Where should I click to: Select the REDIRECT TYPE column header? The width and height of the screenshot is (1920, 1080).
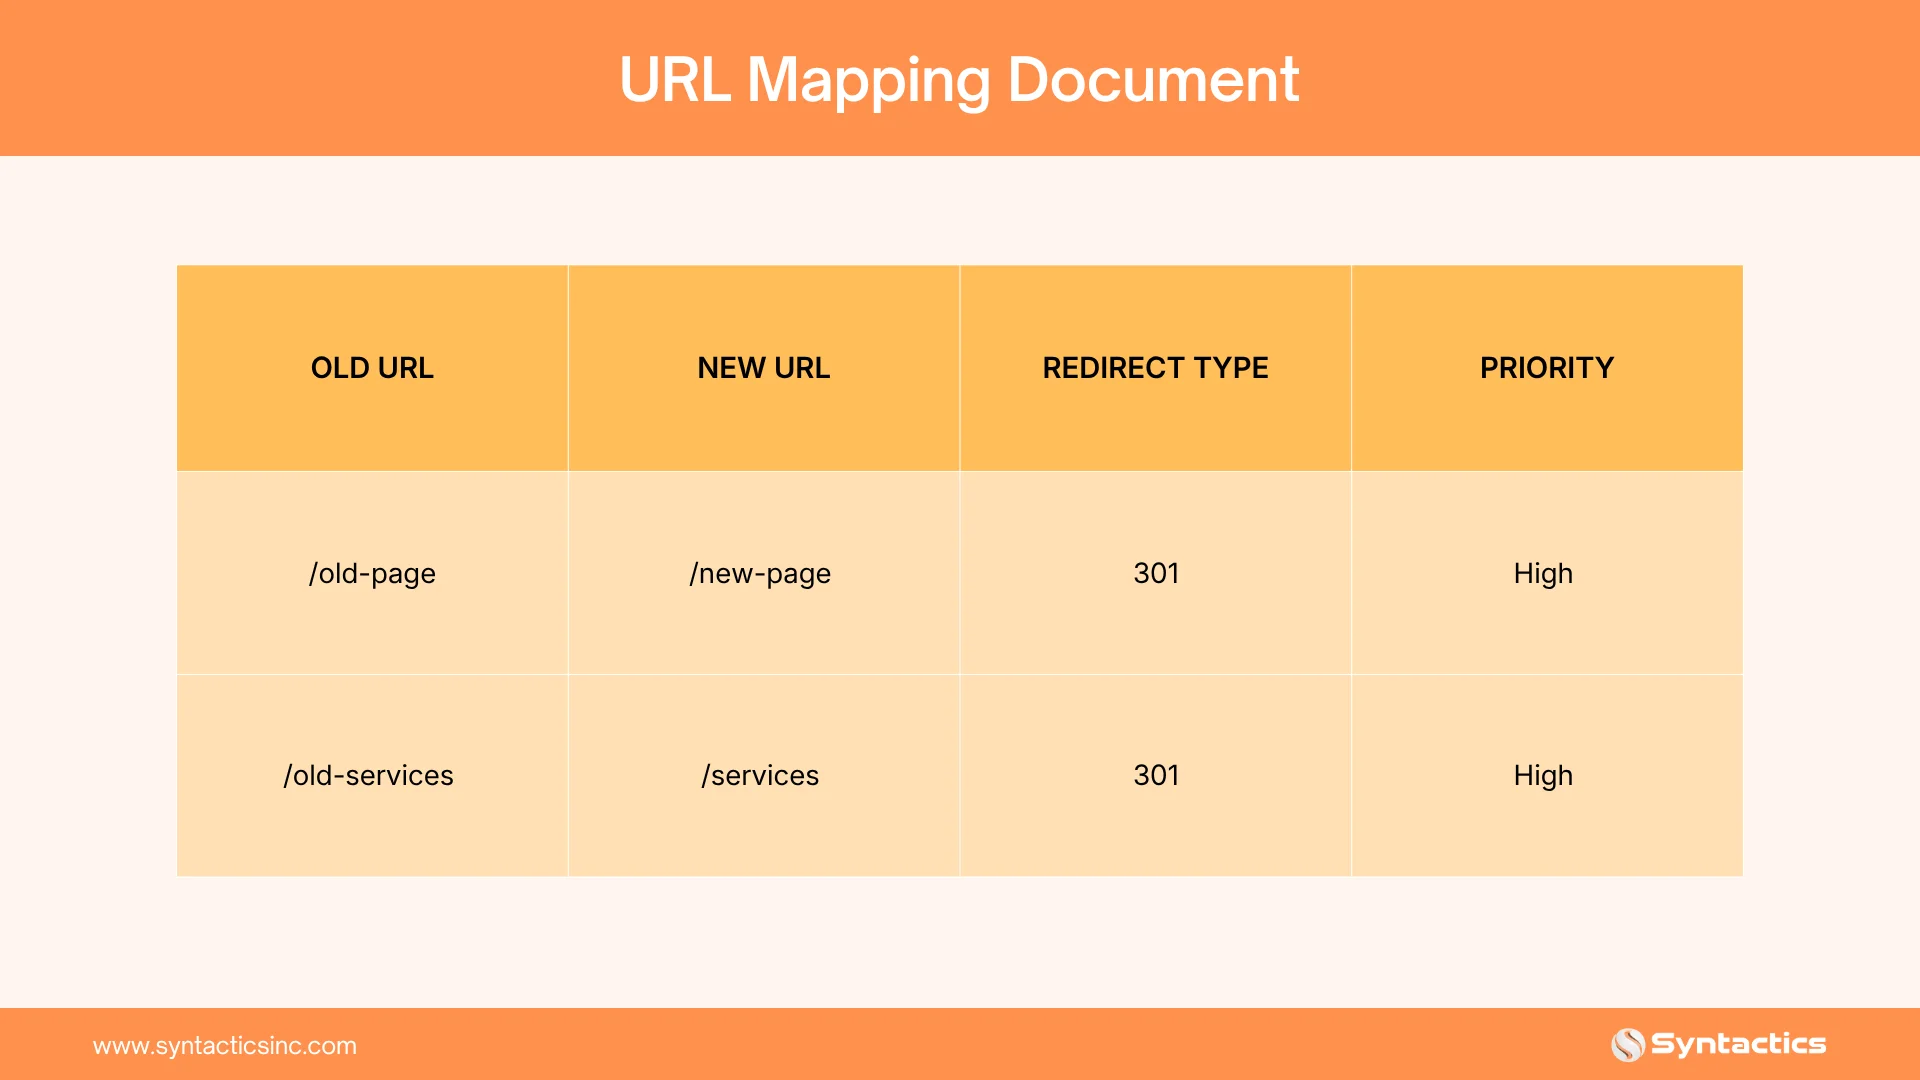click(1155, 368)
